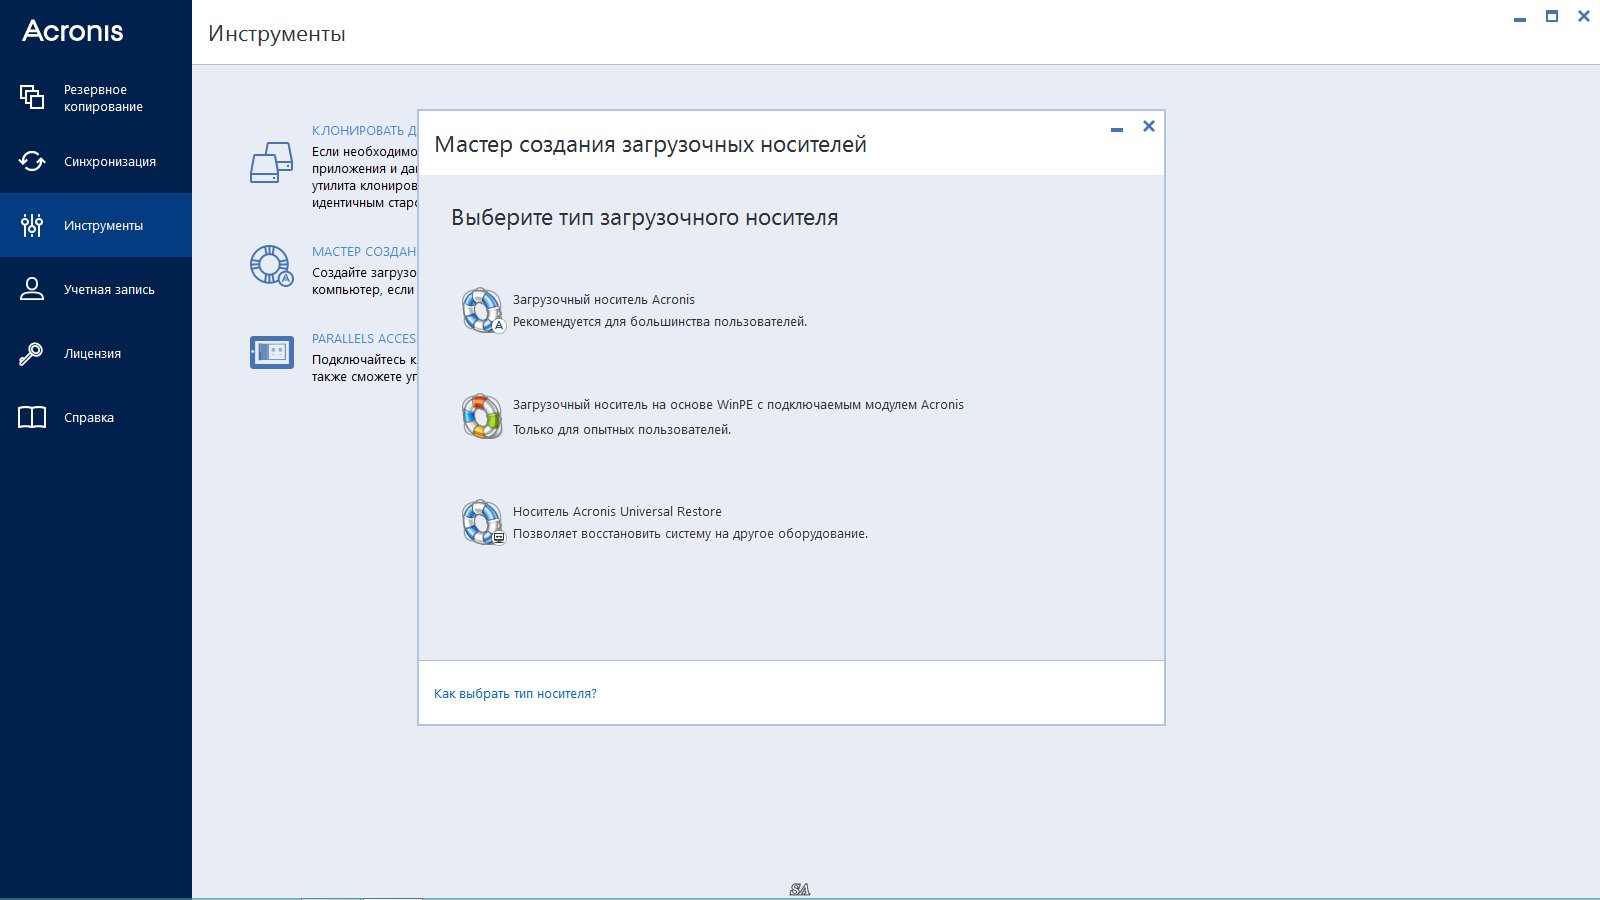Select 'Загрузочный носитель Acronis' option text

pyautogui.click(x=604, y=299)
